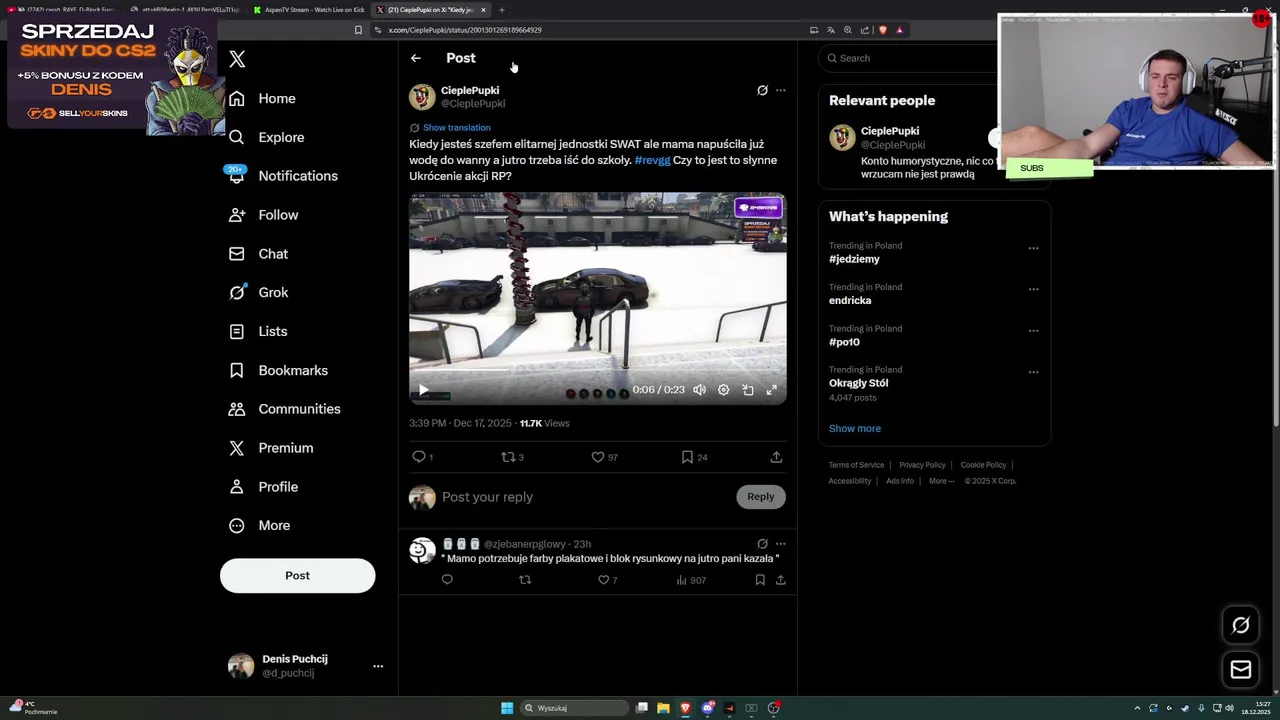Viewport: 1280px width, 720px height.
Task: Open the #revgg hashtag link
Action: pos(652,160)
